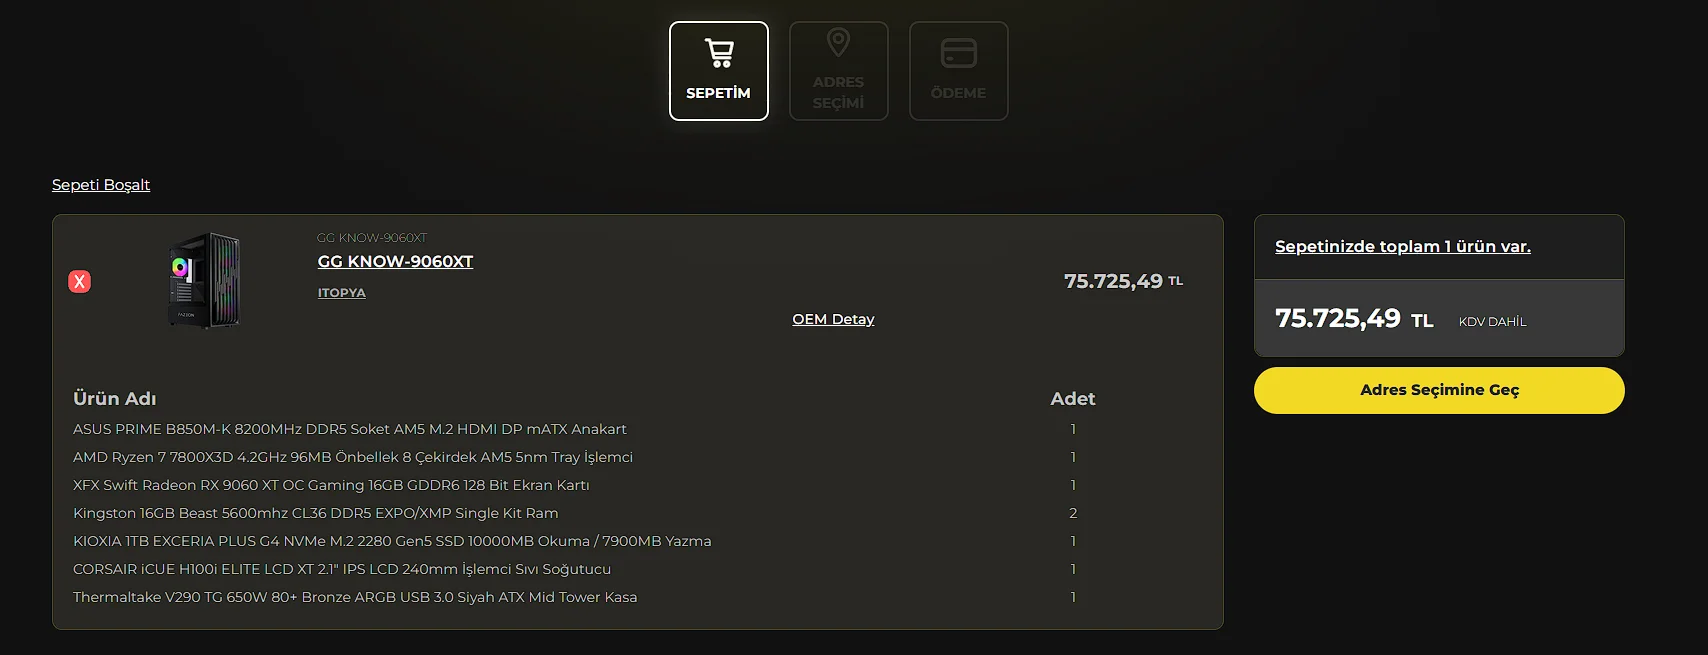Open the PC case product thumbnail
The image size is (1708, 655).
coord(205,281)
